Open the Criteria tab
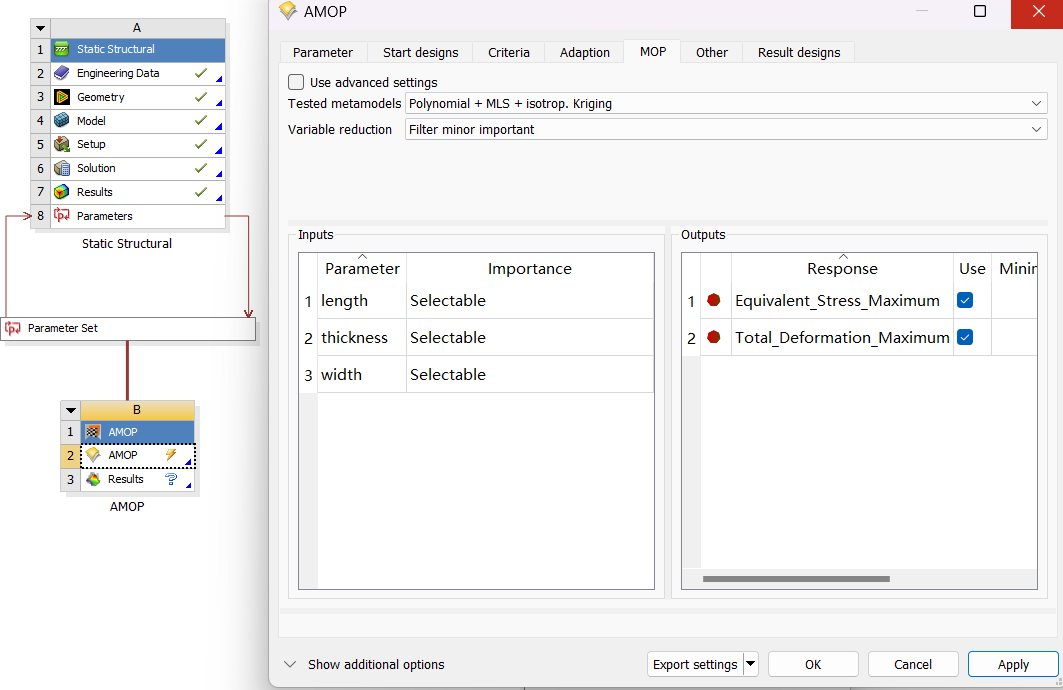Screen dimensions: 1063x690 508,52
